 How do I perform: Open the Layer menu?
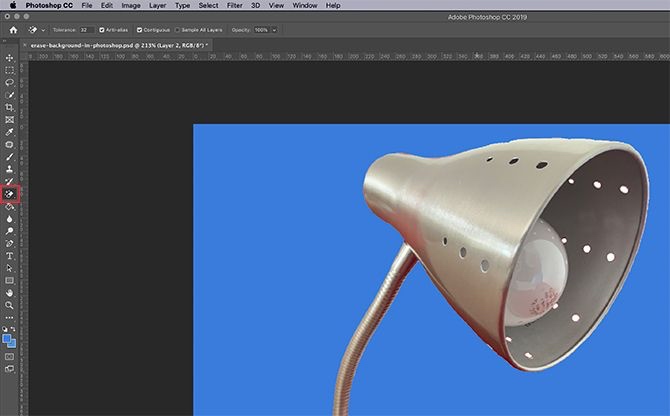tap(157, 5)
